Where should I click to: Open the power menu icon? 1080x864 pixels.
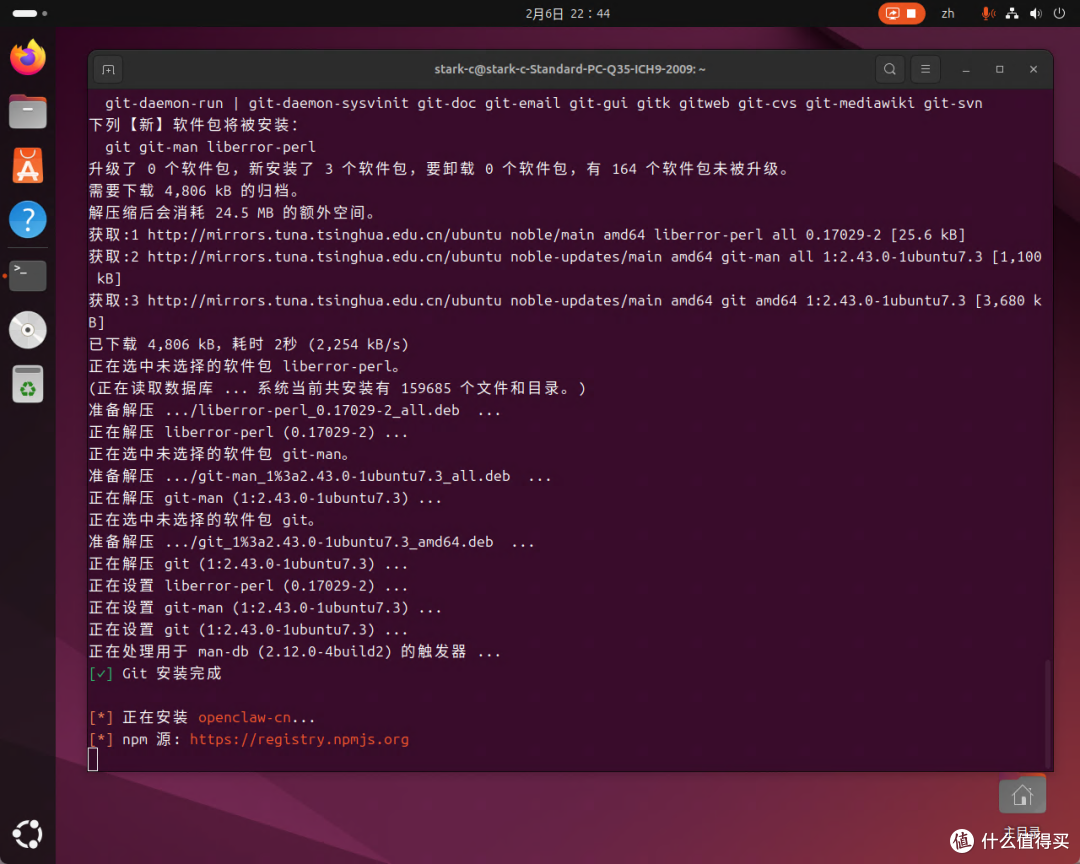(1059, 13)
